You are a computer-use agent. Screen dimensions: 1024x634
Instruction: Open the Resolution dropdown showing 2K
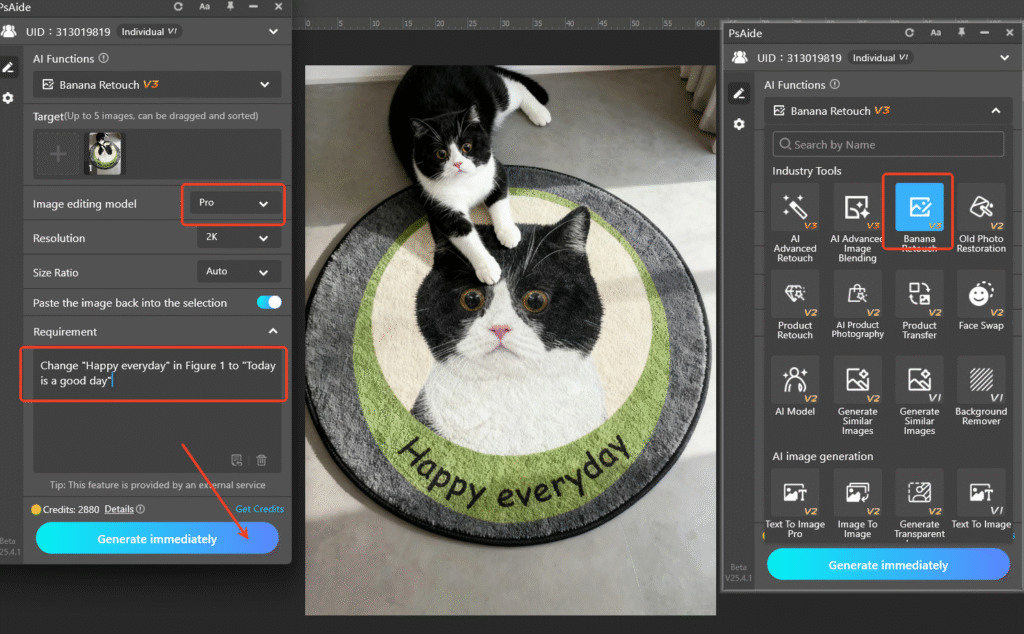coord(238,239)
